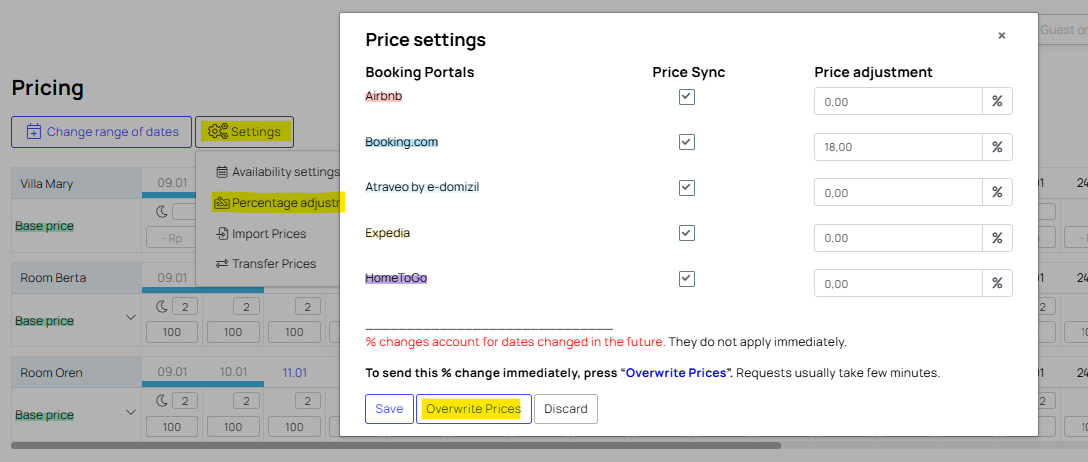Click the Airbnb portal label
The width and height of the screenshot is (1088, 462).
(384, 96)
